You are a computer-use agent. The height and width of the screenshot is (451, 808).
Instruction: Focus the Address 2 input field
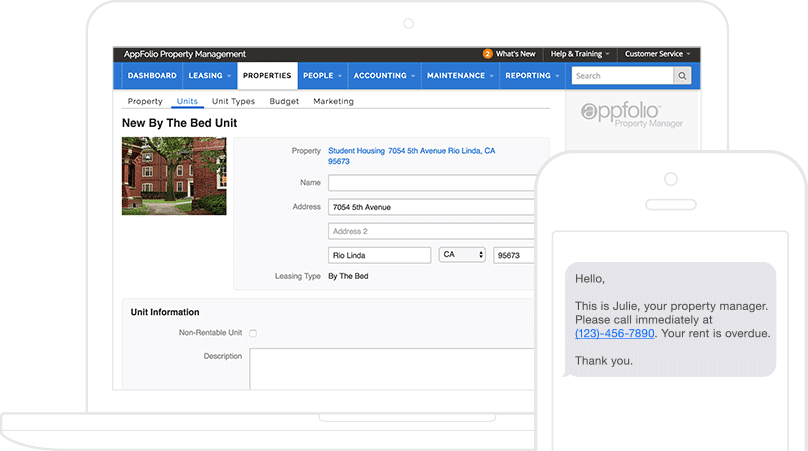pyautogui.click(x=431, y=231)
